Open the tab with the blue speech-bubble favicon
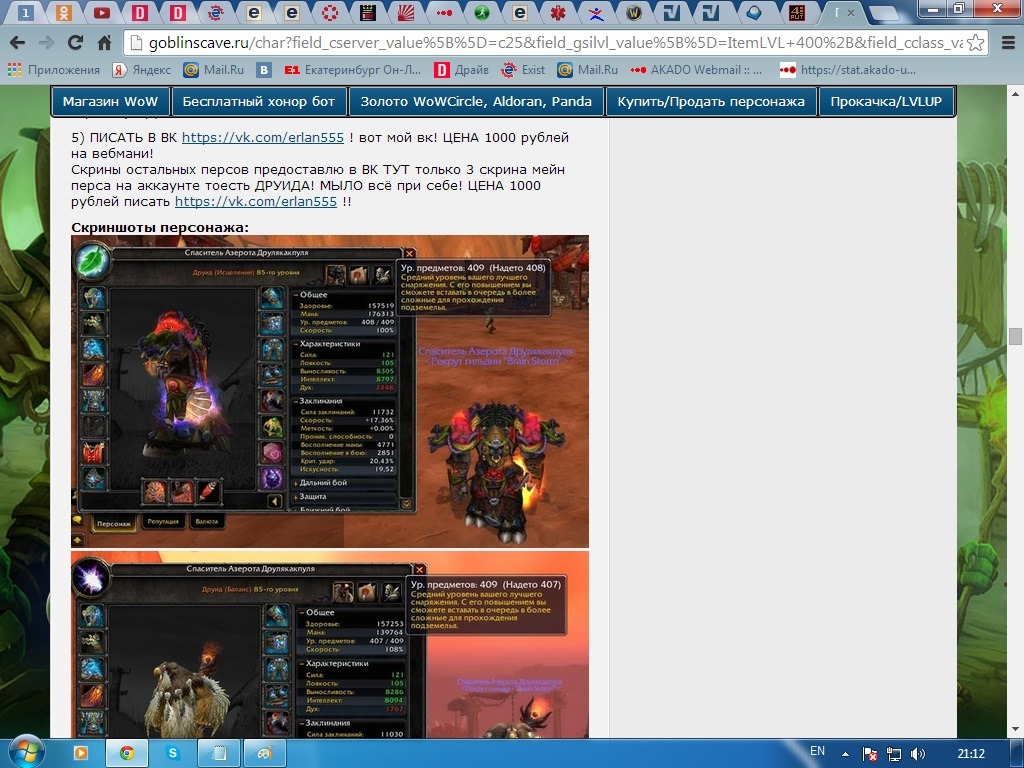 click(x=754, y=12)
